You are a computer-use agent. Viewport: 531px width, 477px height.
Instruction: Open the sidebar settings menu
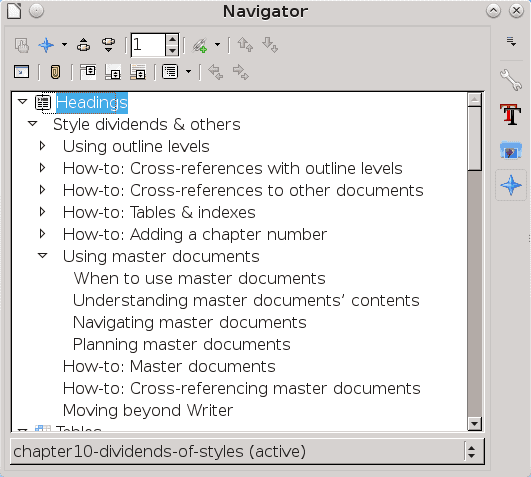tap(511, 42)
